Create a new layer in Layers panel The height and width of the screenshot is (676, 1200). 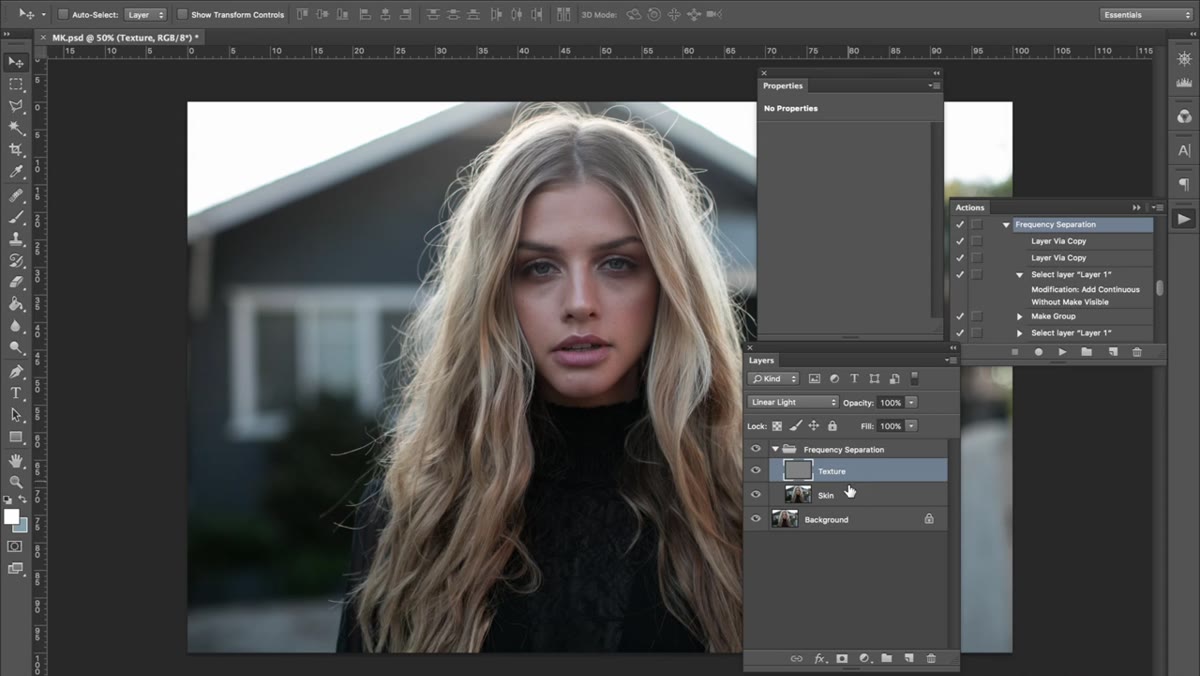click(x=909, y=659)
